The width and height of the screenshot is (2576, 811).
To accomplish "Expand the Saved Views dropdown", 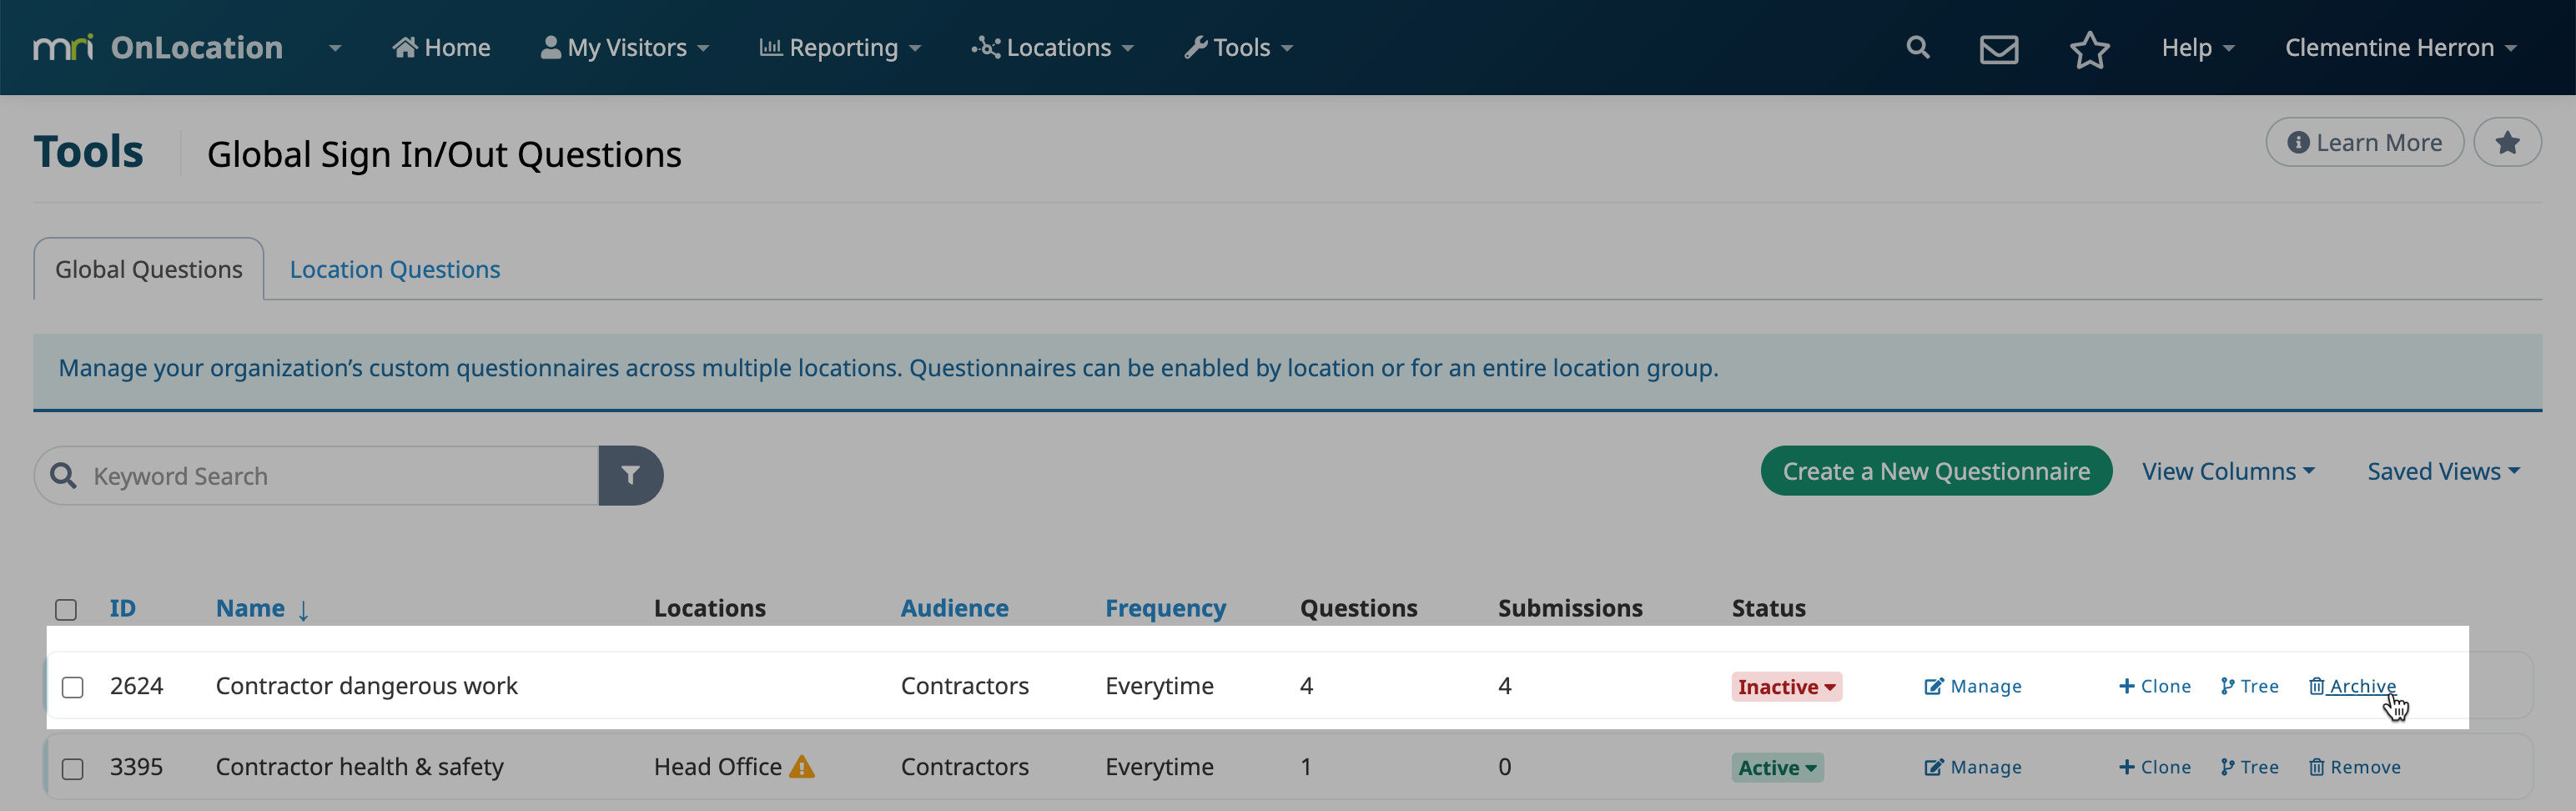I will [x=2442, y=471].
